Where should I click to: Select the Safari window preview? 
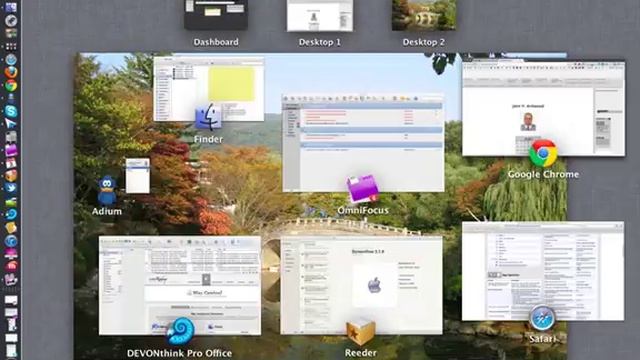543,271
